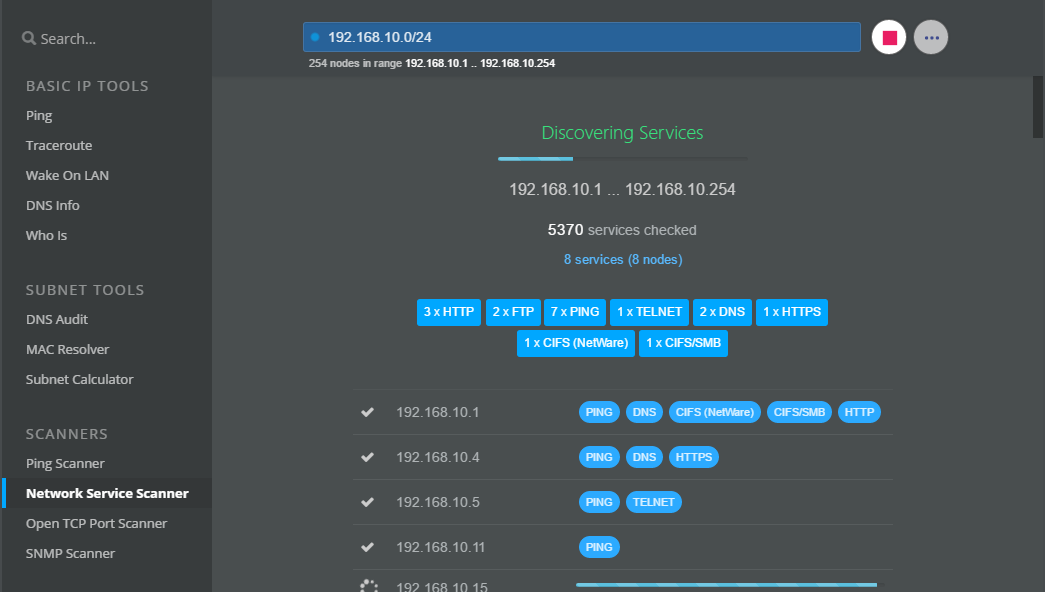
Task: Open the 8 services (8 nodes) link
Action: click(x=622, y=259)
